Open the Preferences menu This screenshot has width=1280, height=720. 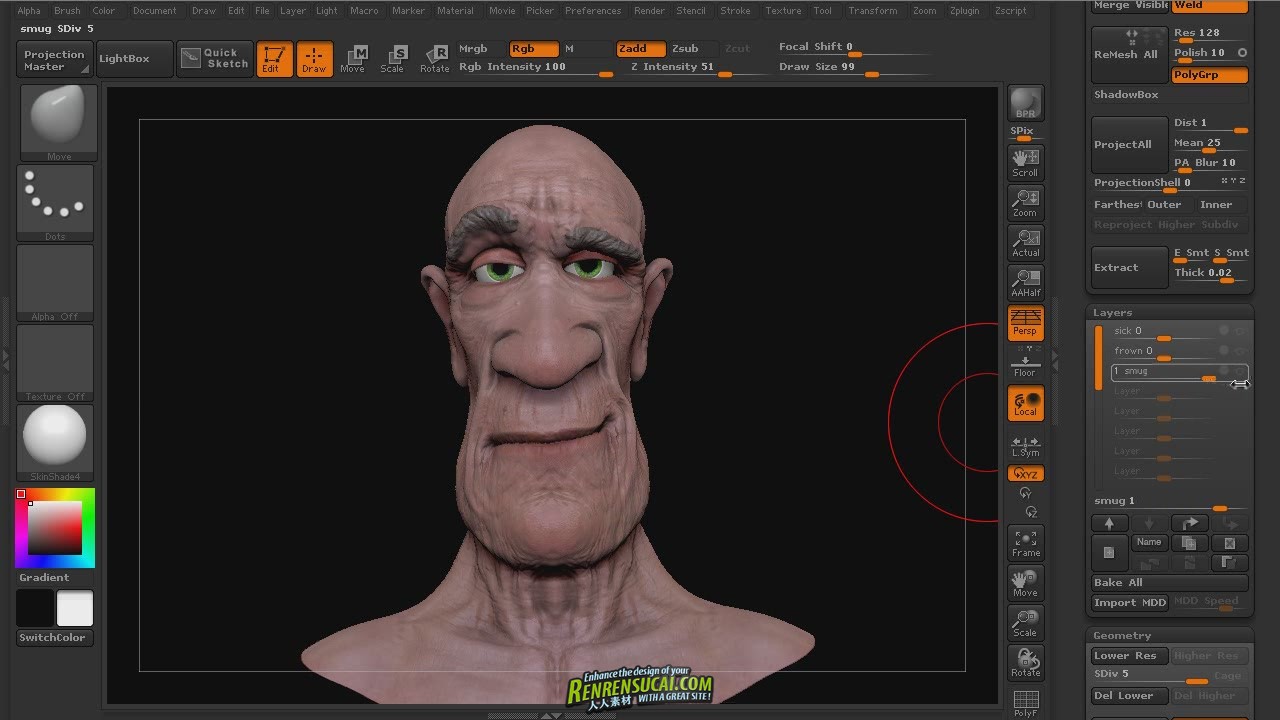click(x=593, y=10)
